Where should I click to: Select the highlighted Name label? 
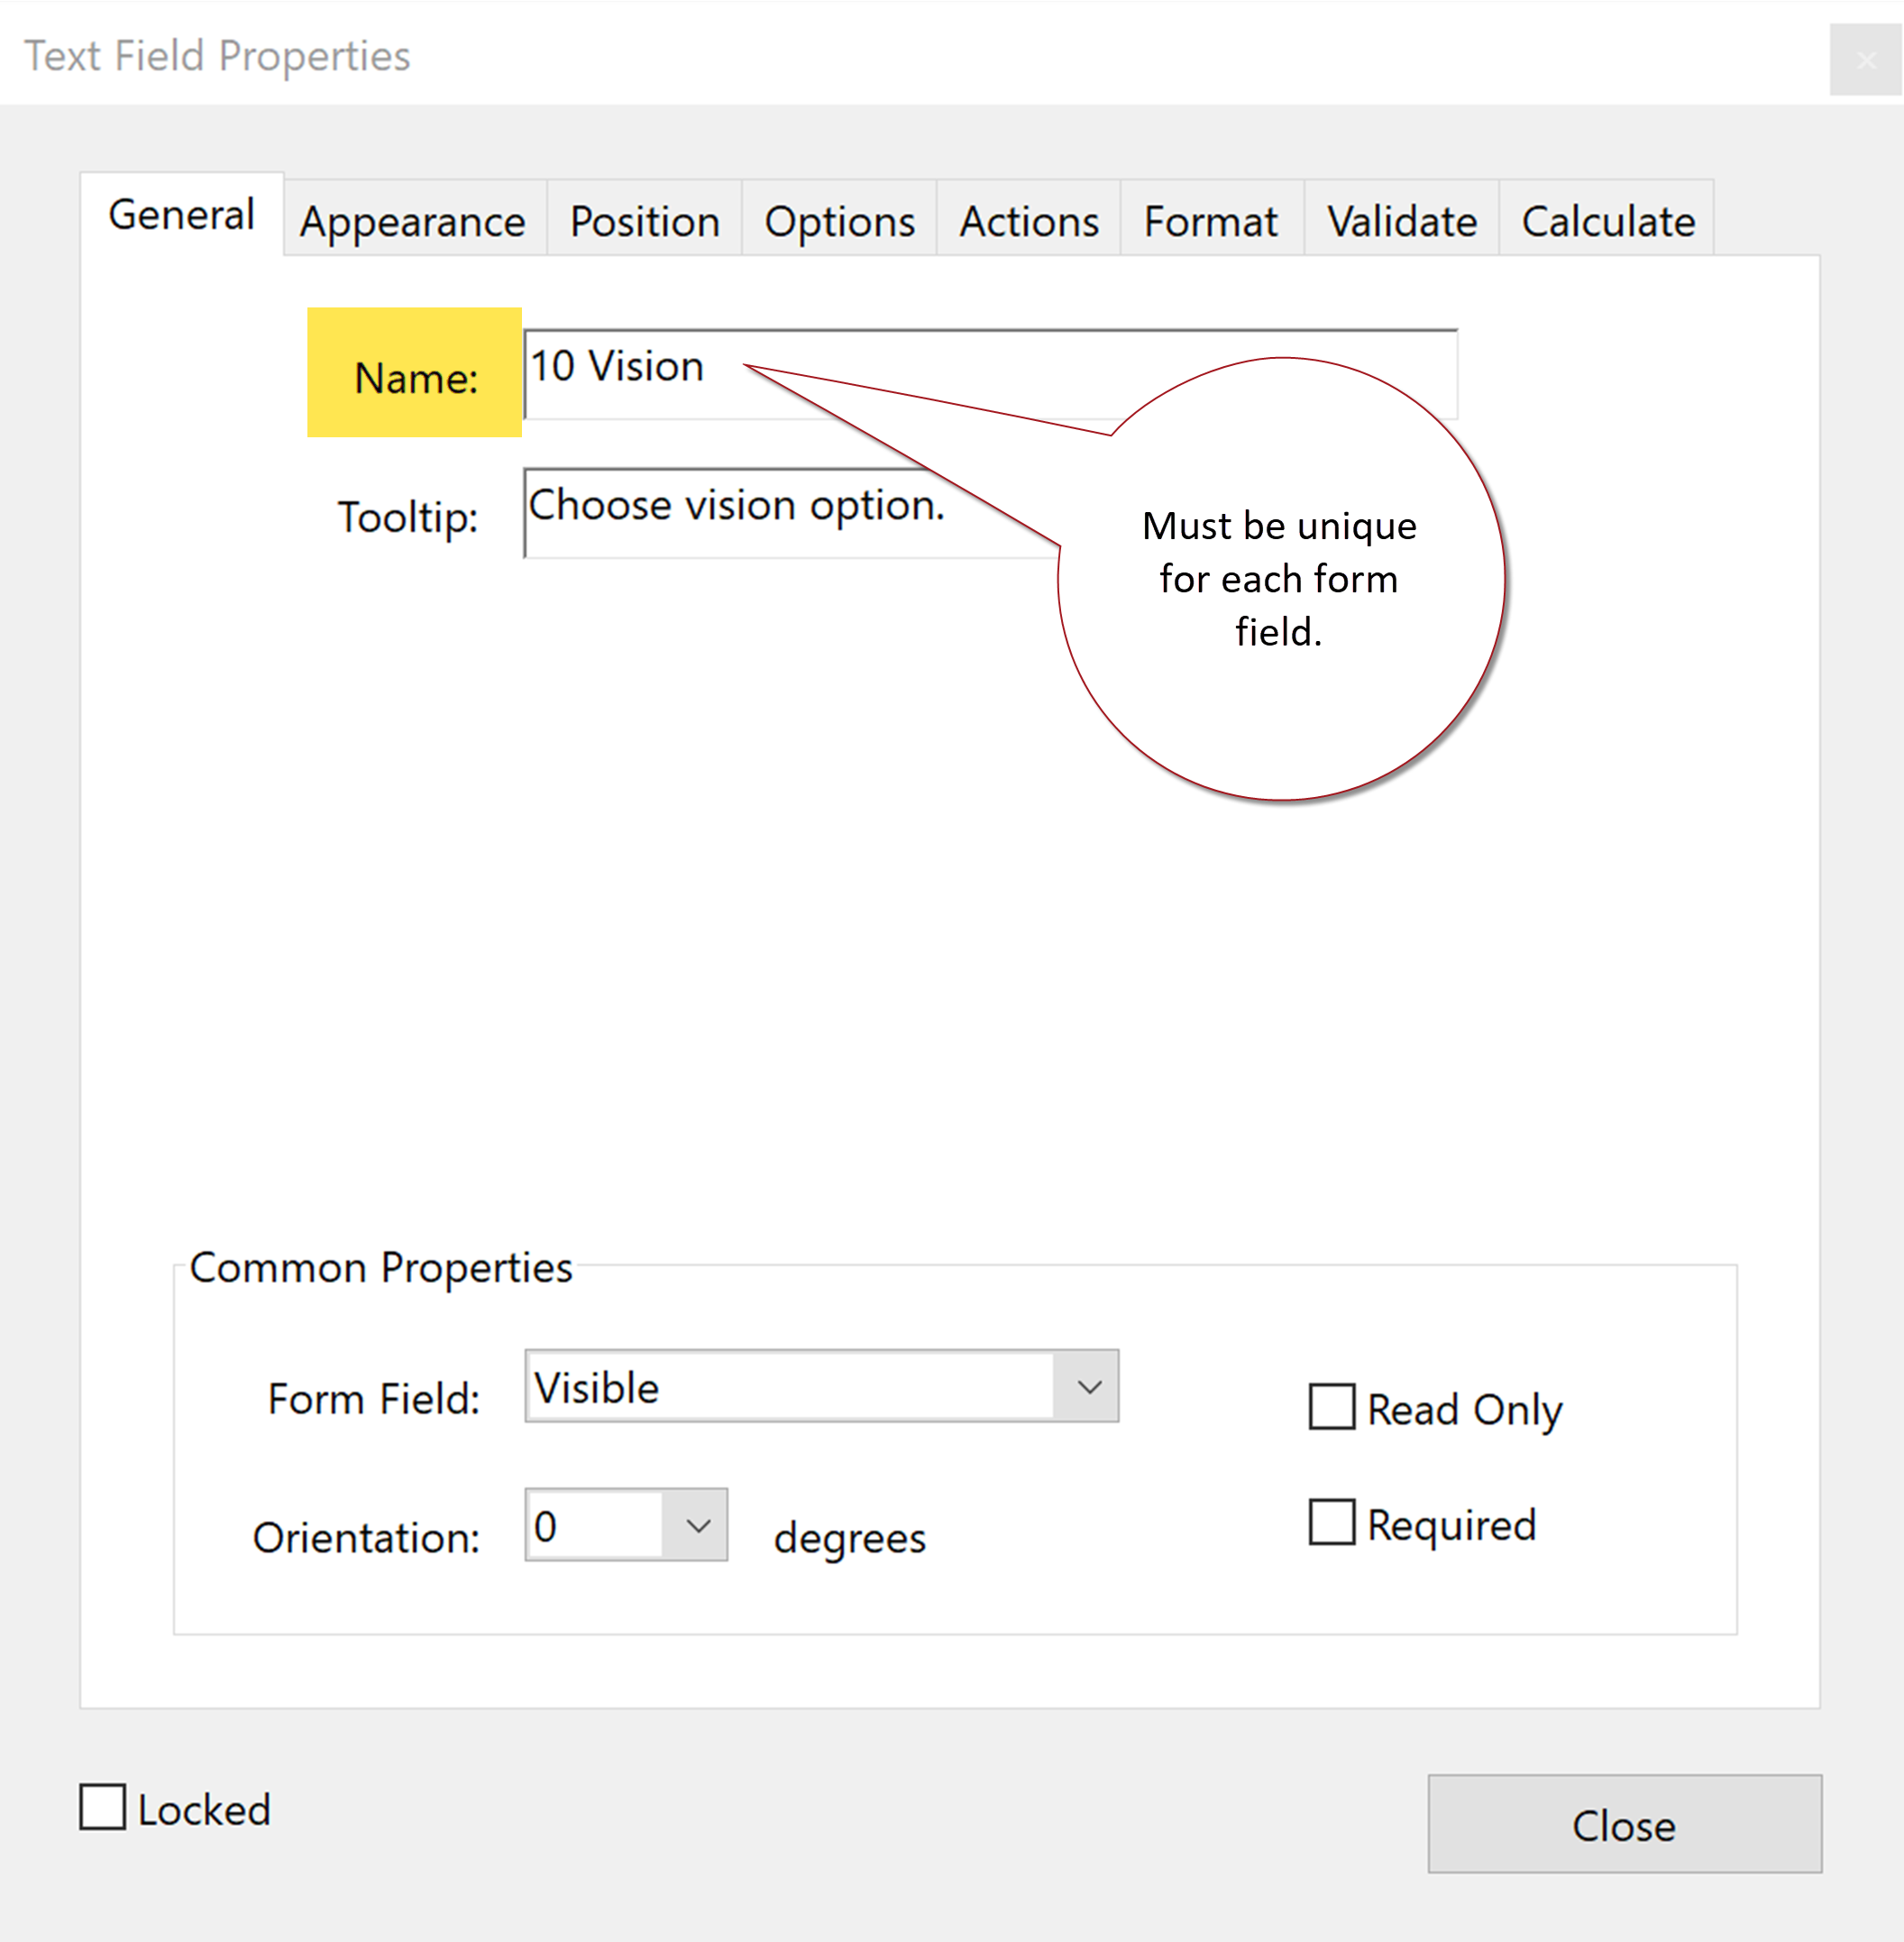point(413,376)
